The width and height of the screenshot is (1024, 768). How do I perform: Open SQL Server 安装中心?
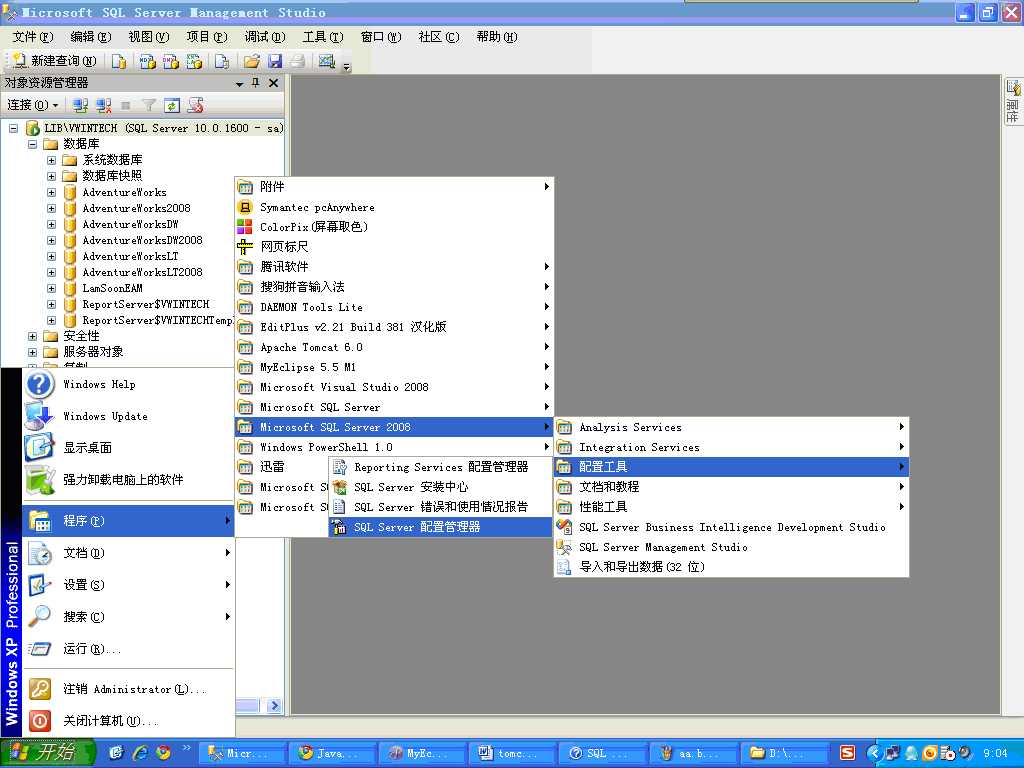click(441, 487)
